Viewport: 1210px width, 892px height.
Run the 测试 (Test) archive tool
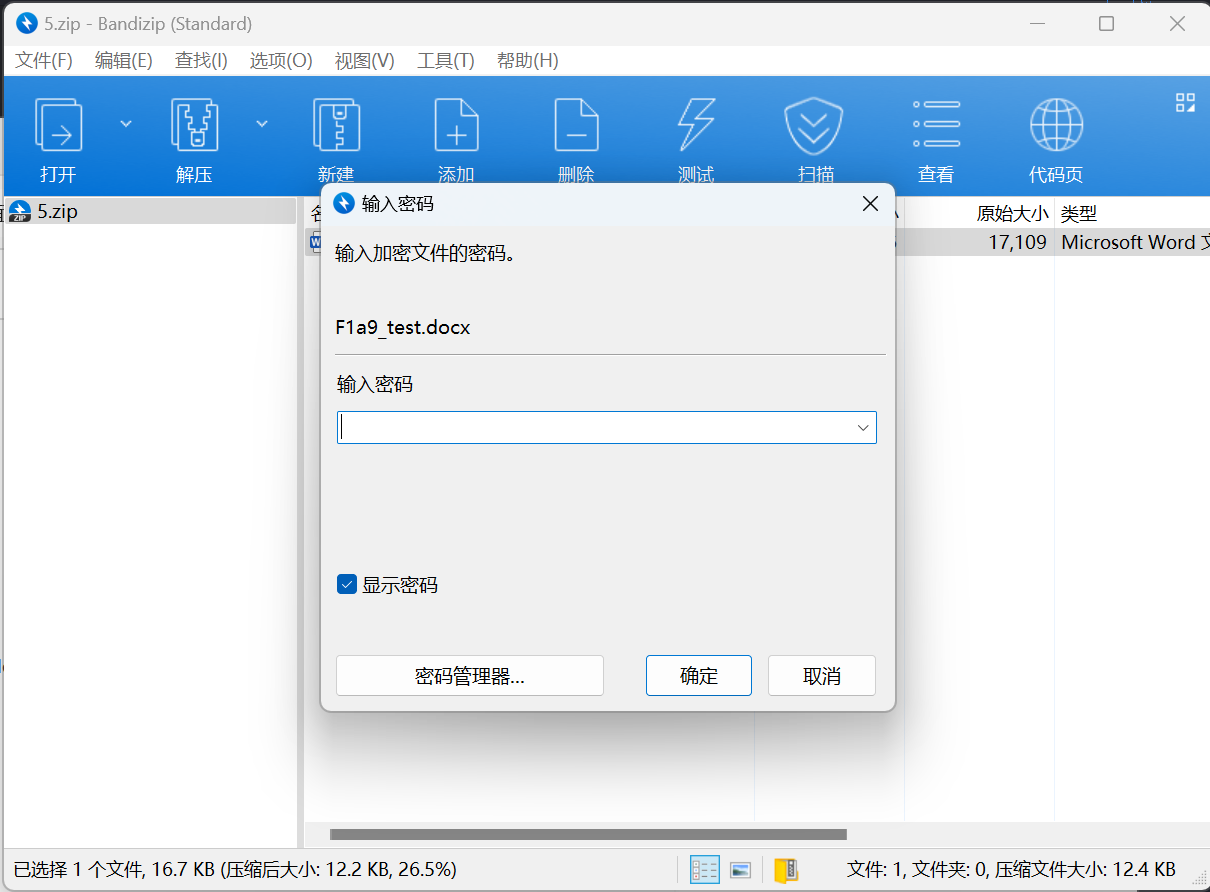coord(696,125)
